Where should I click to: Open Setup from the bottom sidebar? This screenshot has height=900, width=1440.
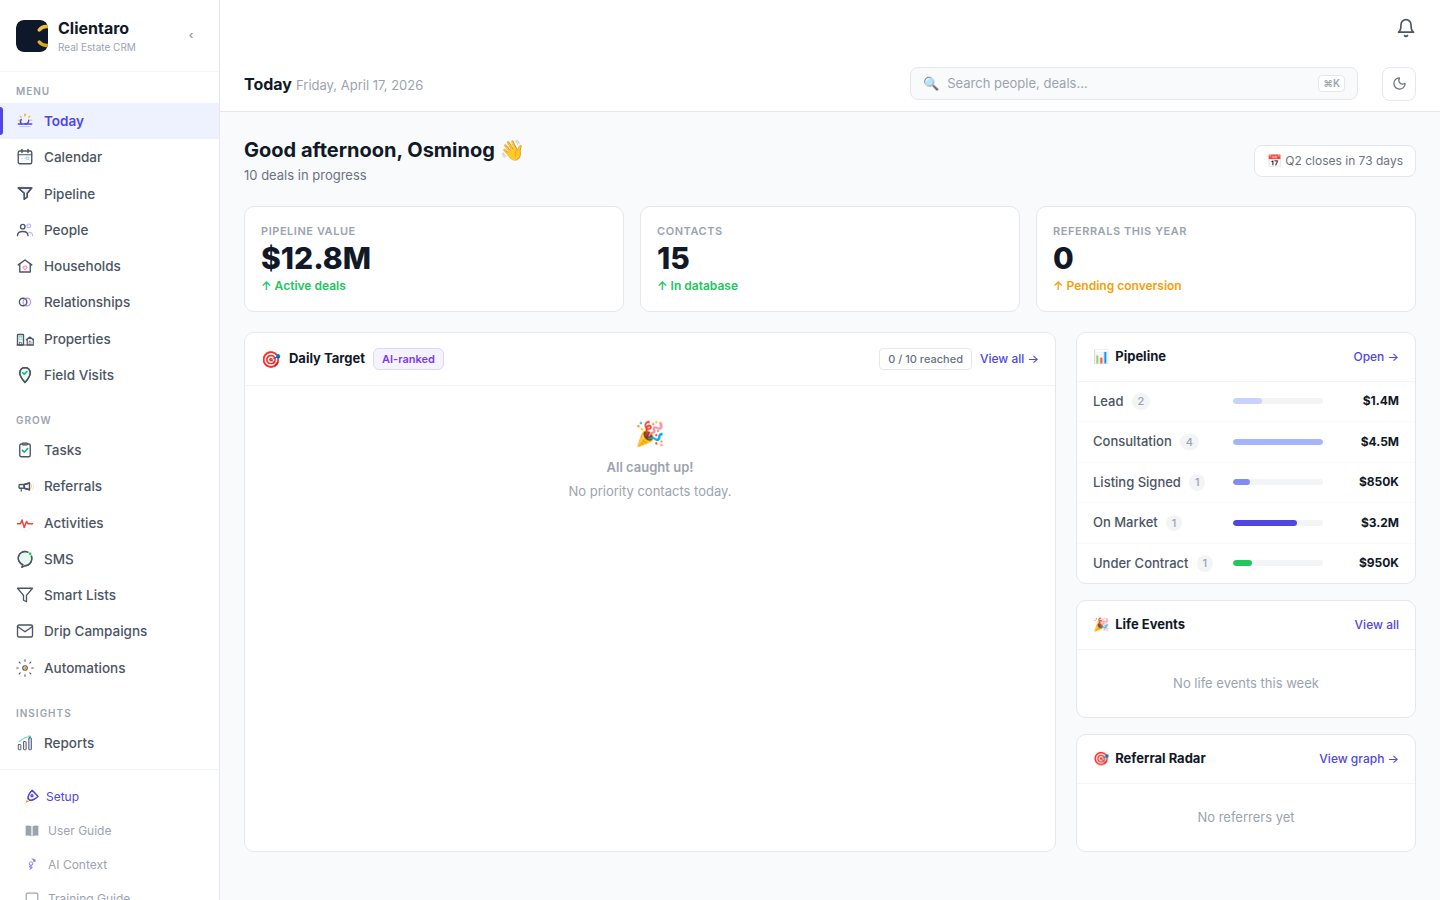(61, 796)
